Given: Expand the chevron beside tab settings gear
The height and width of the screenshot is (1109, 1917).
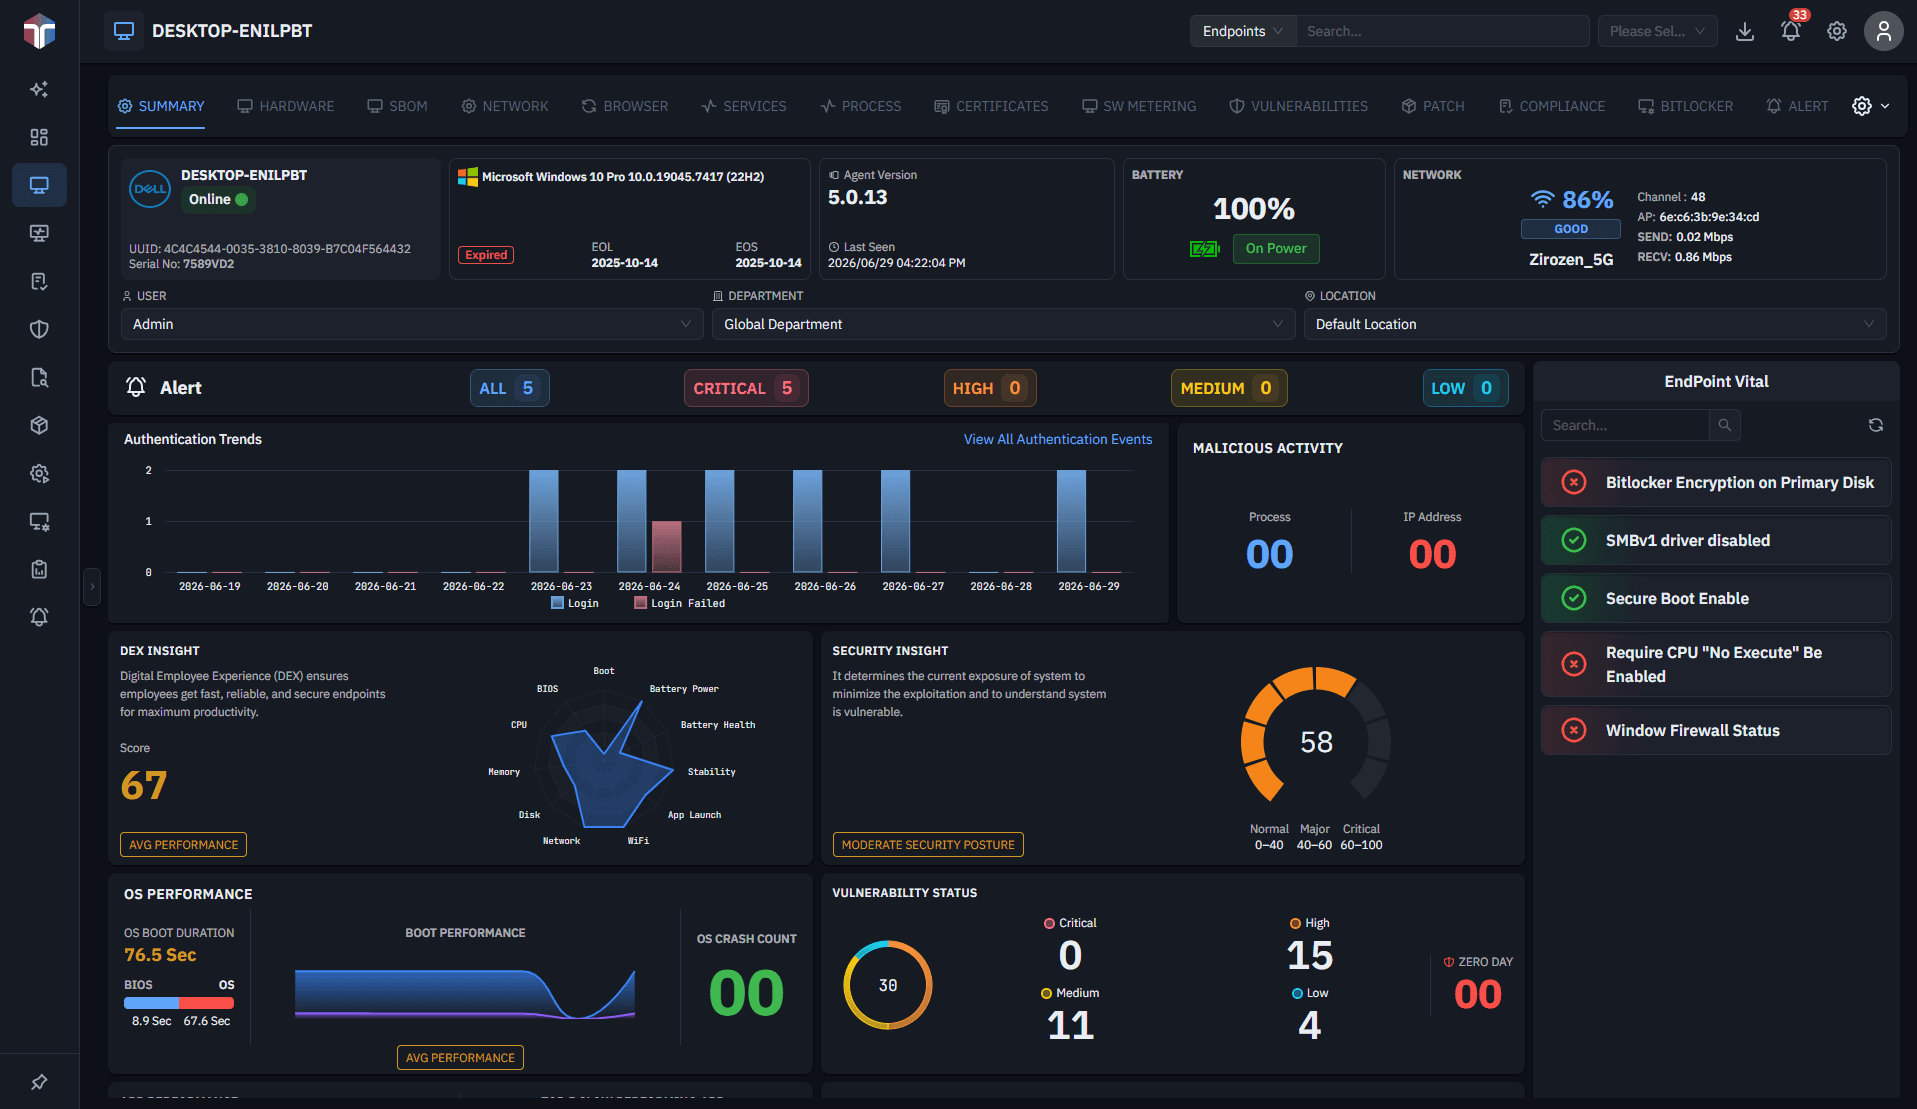Looking at the screenshot, I should point(1886,106).
